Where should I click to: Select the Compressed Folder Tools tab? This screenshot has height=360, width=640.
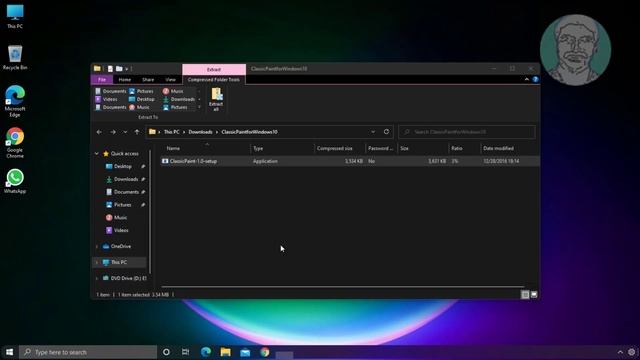[x=213, y=80]
